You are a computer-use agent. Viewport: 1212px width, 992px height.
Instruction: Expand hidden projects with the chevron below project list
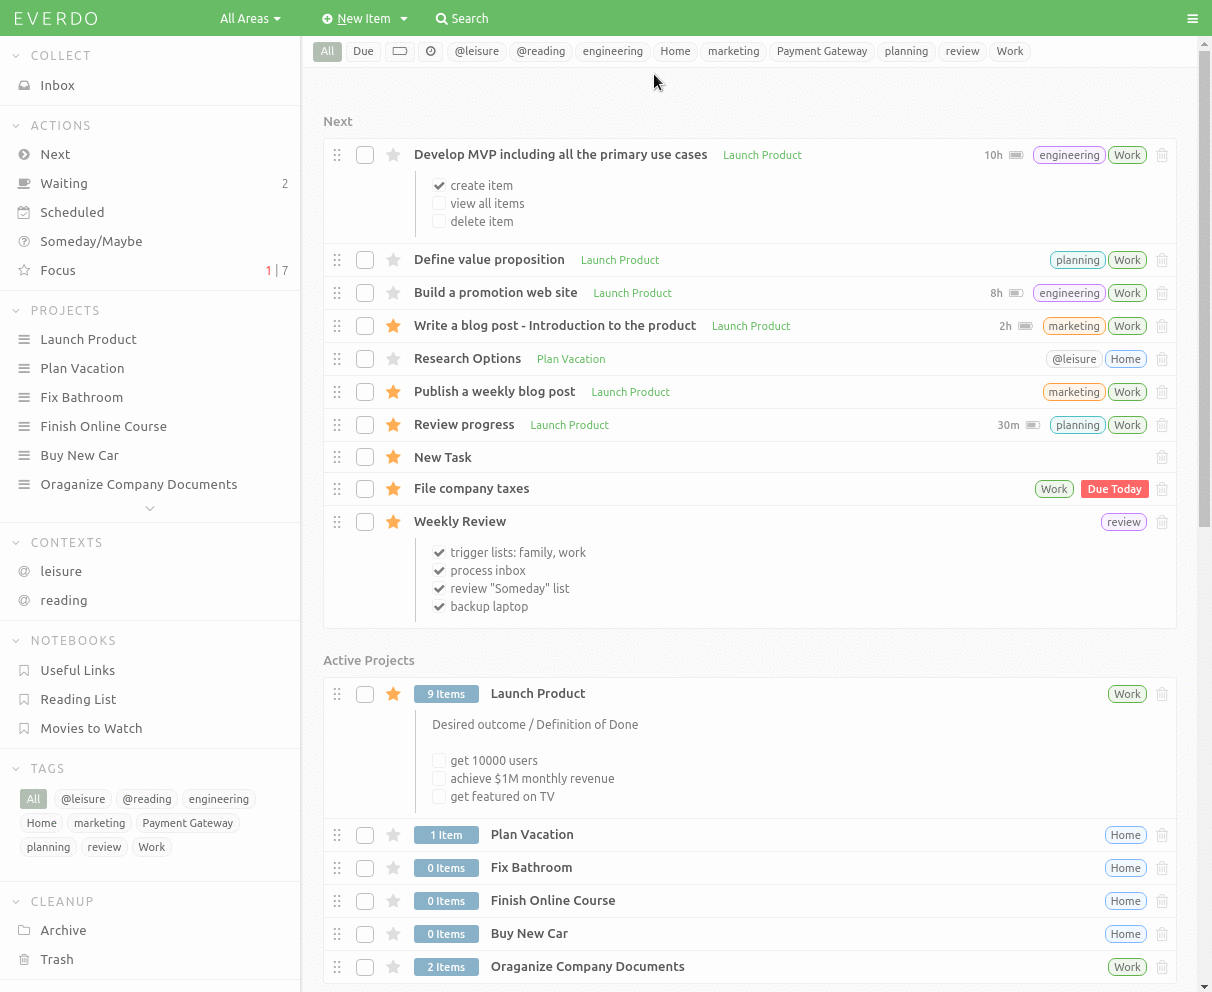pyautogui.click(x=149, y=508)
